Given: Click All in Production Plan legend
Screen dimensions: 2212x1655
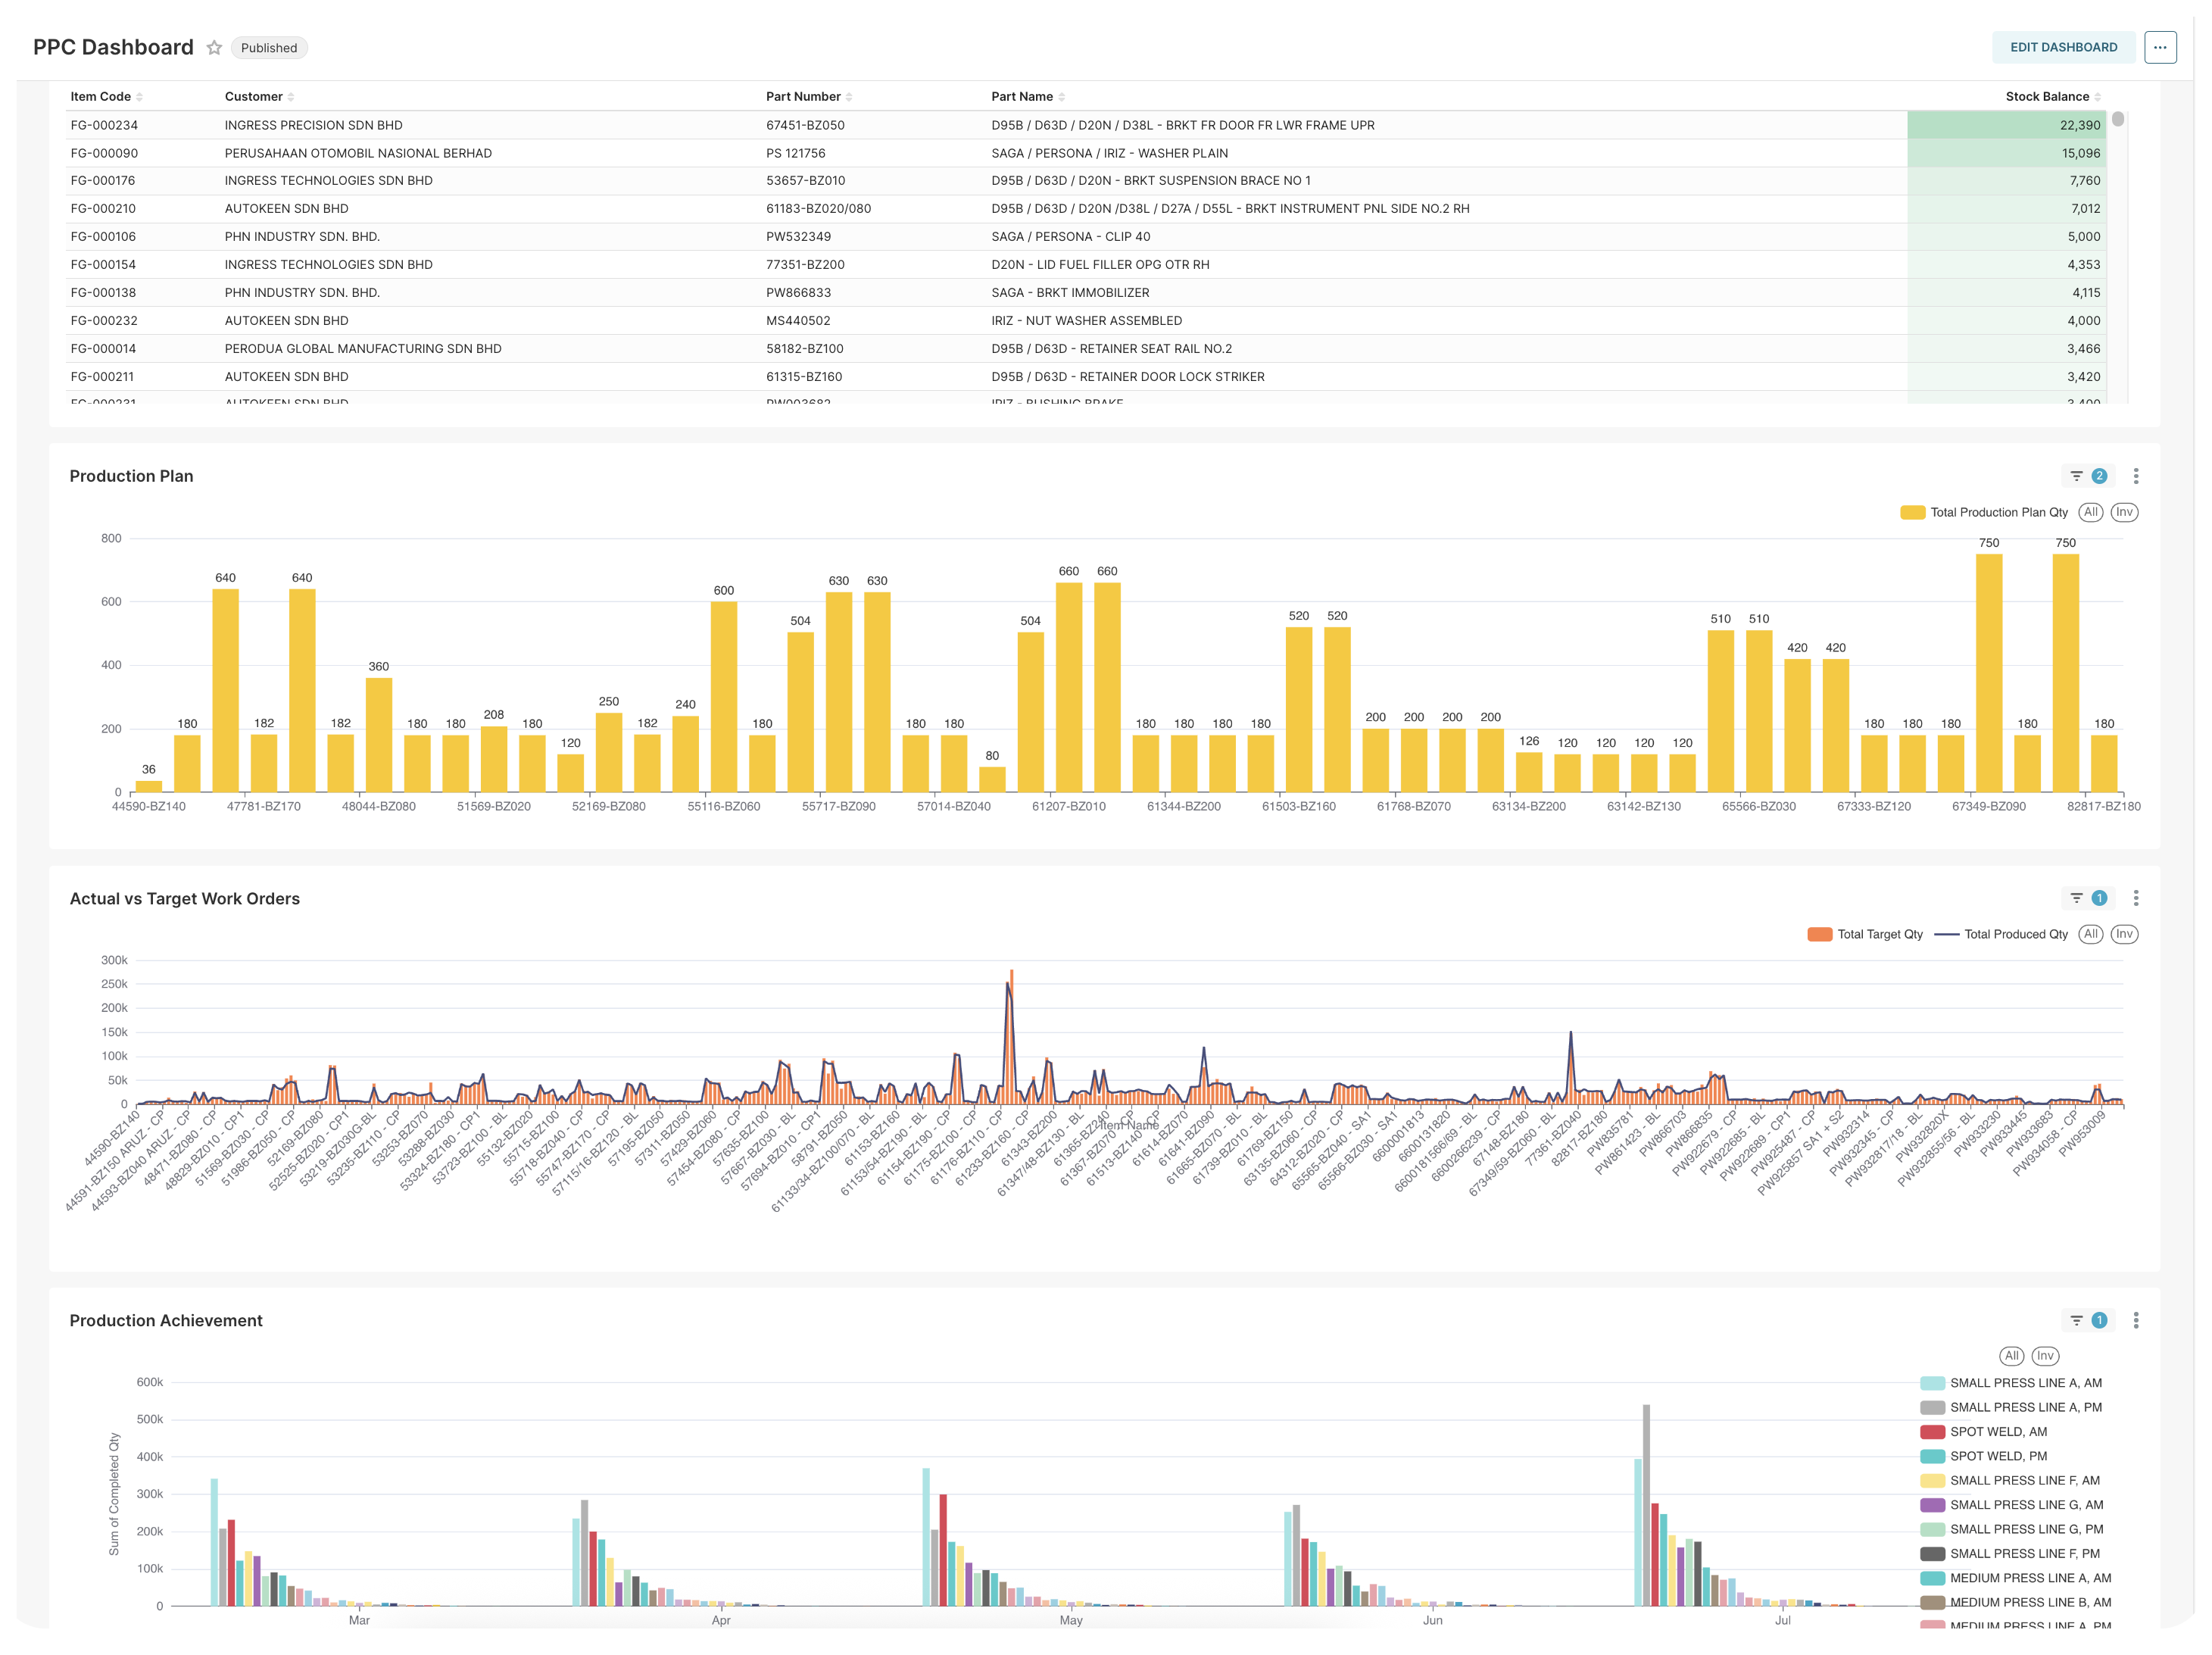Looking at the screenshot, I should tap(2090, 512).
